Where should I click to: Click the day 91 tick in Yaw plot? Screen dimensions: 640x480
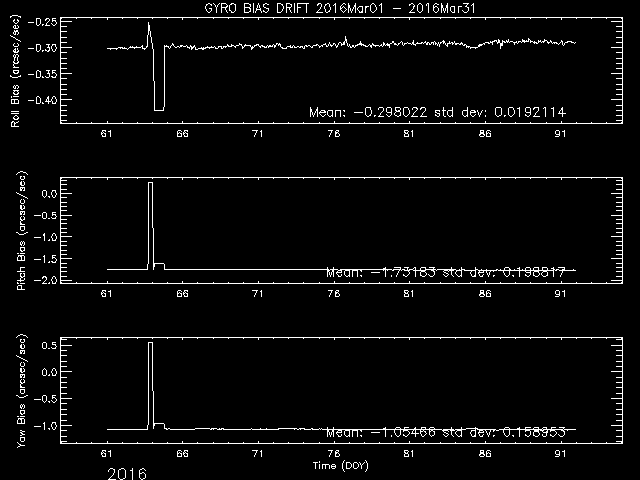pos(560,453)
